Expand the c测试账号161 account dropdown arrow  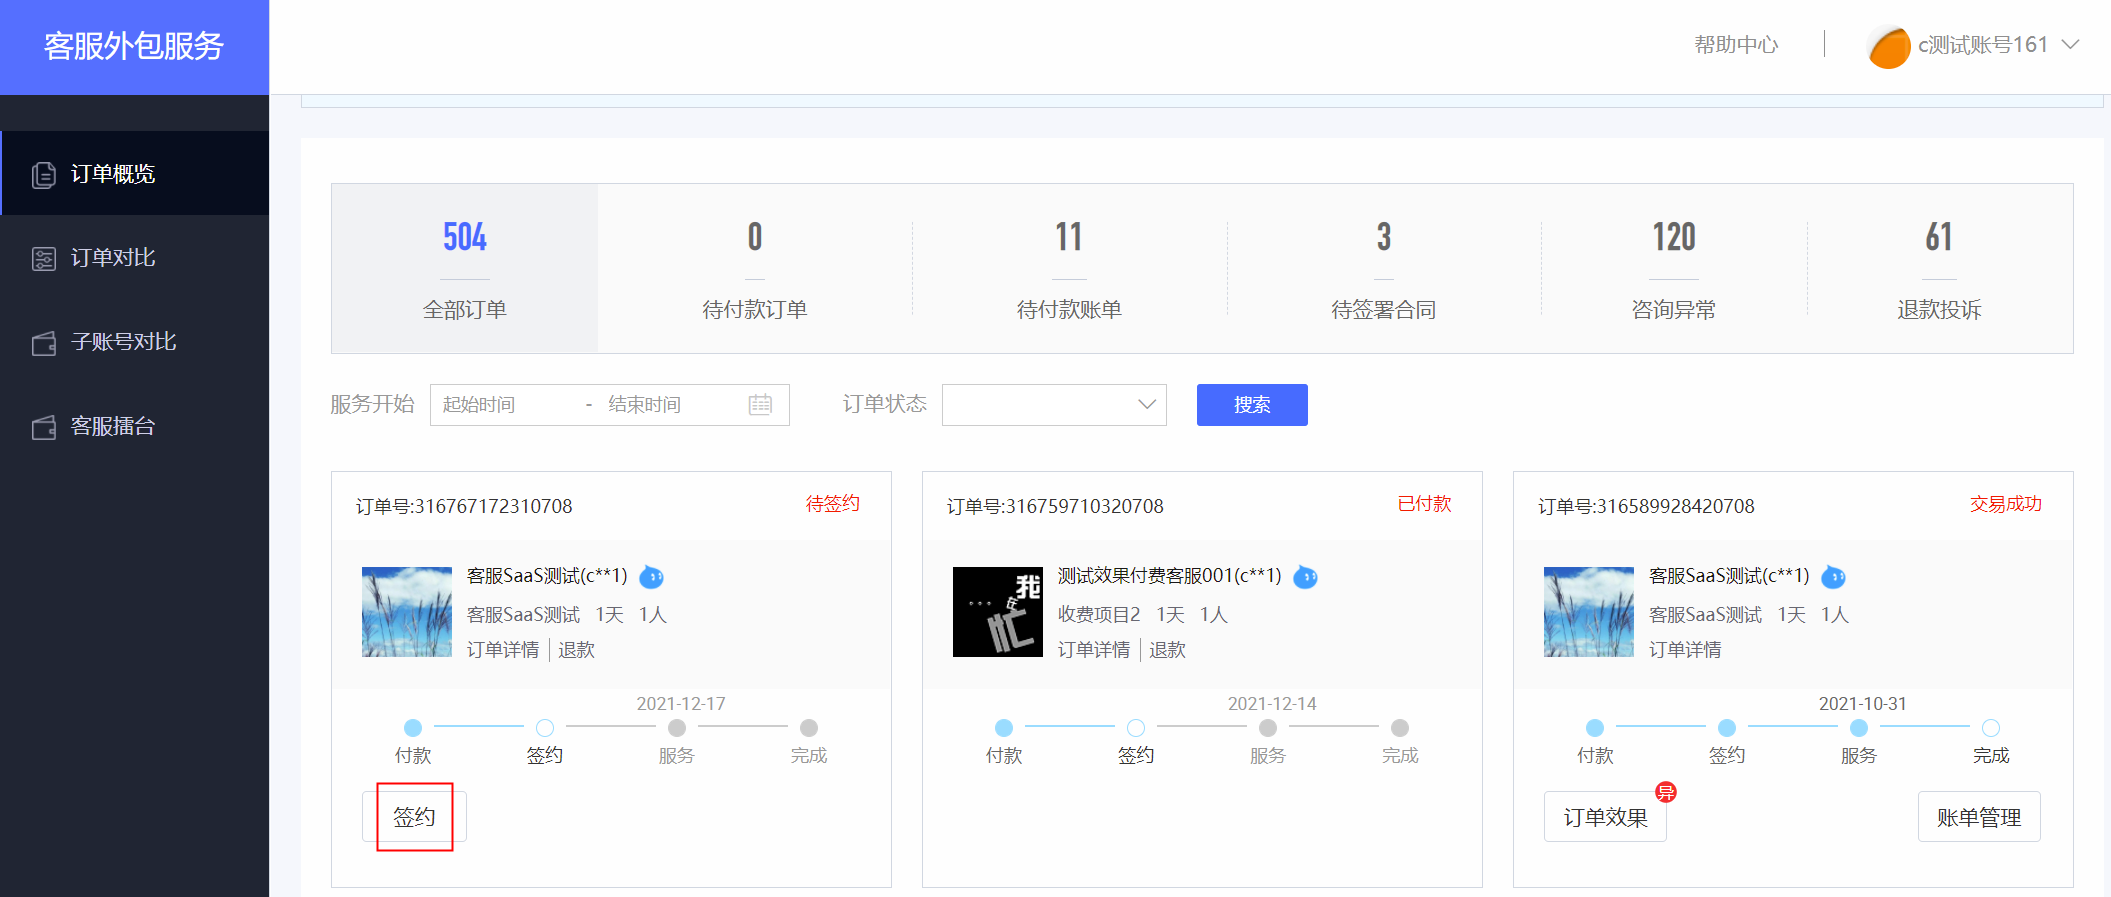pos(2071,45)
